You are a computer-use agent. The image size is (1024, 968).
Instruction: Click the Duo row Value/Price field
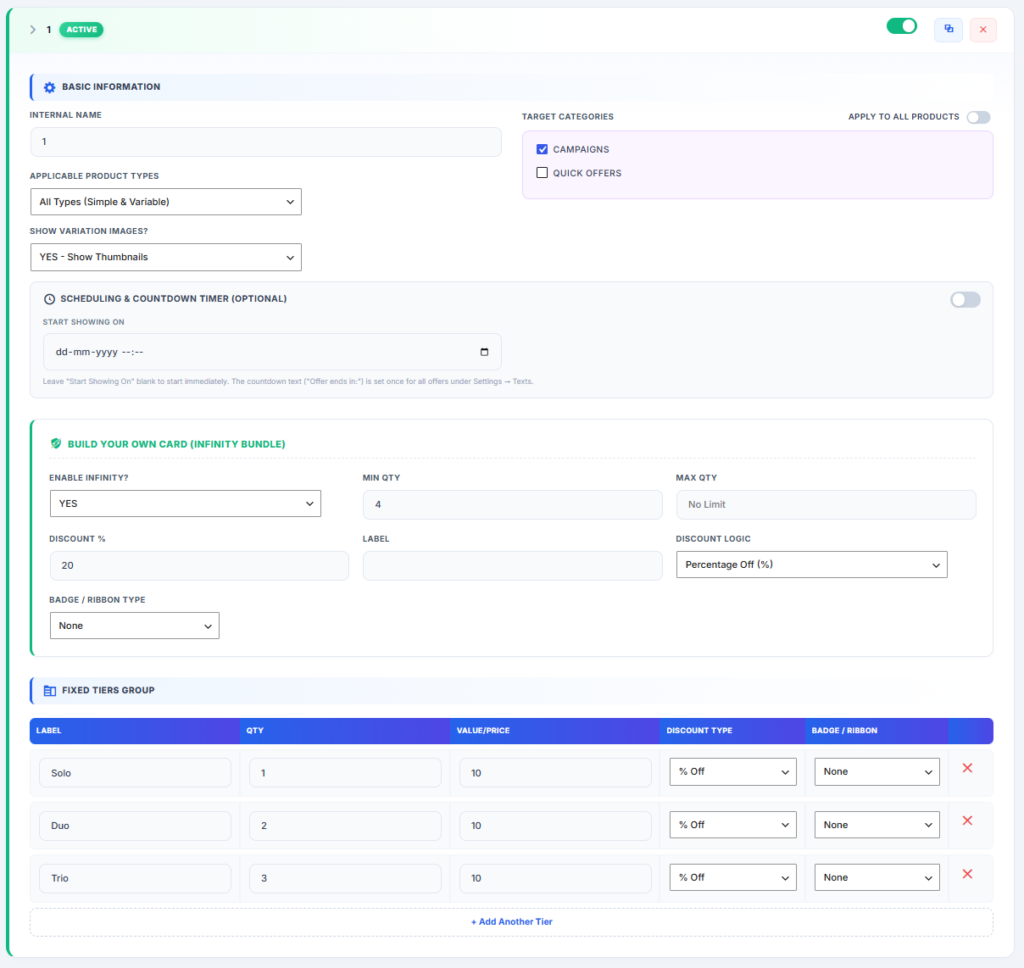tap(556, 826)
